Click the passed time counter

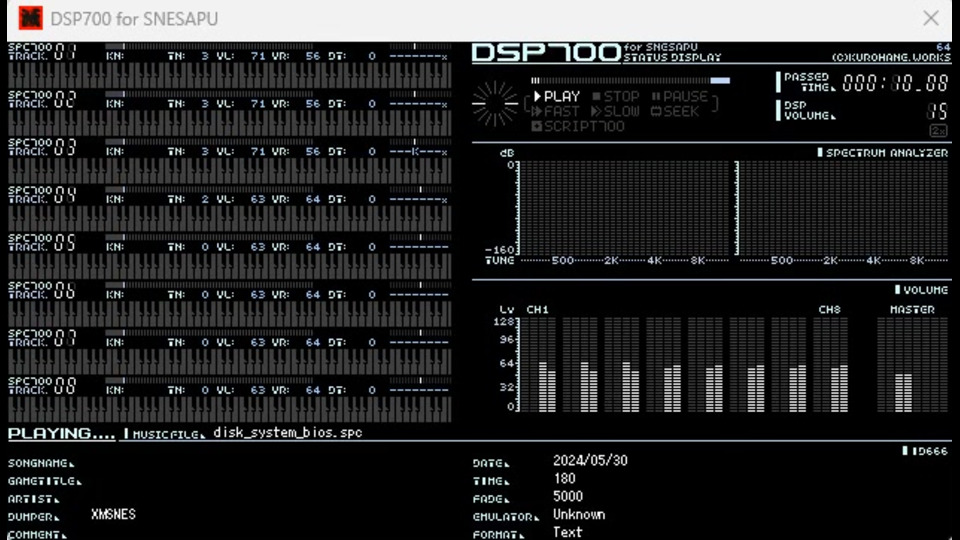[x=896, y=83]
